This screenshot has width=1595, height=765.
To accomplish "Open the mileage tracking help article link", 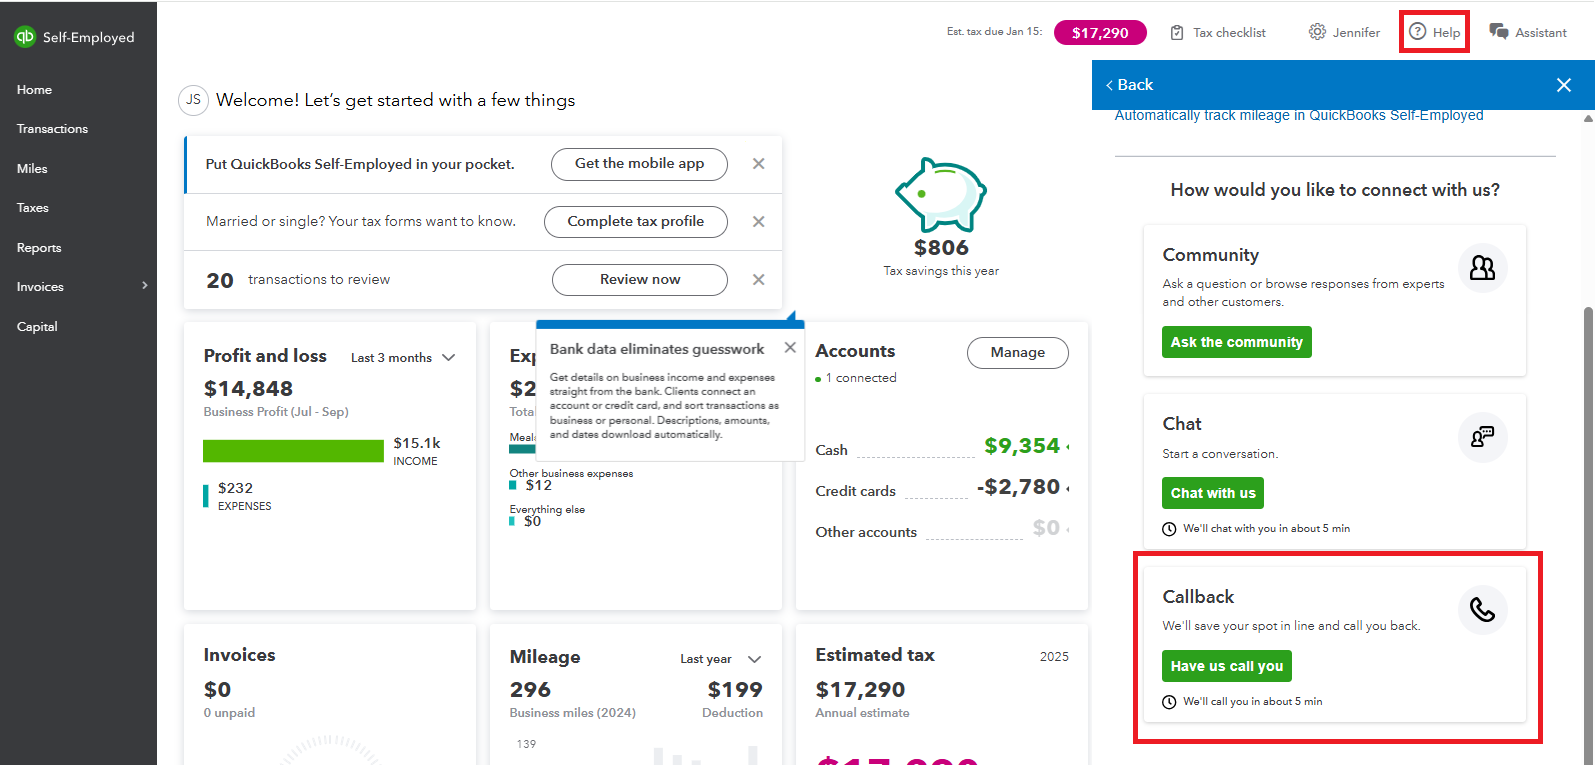I will [x=1298, y=116].
